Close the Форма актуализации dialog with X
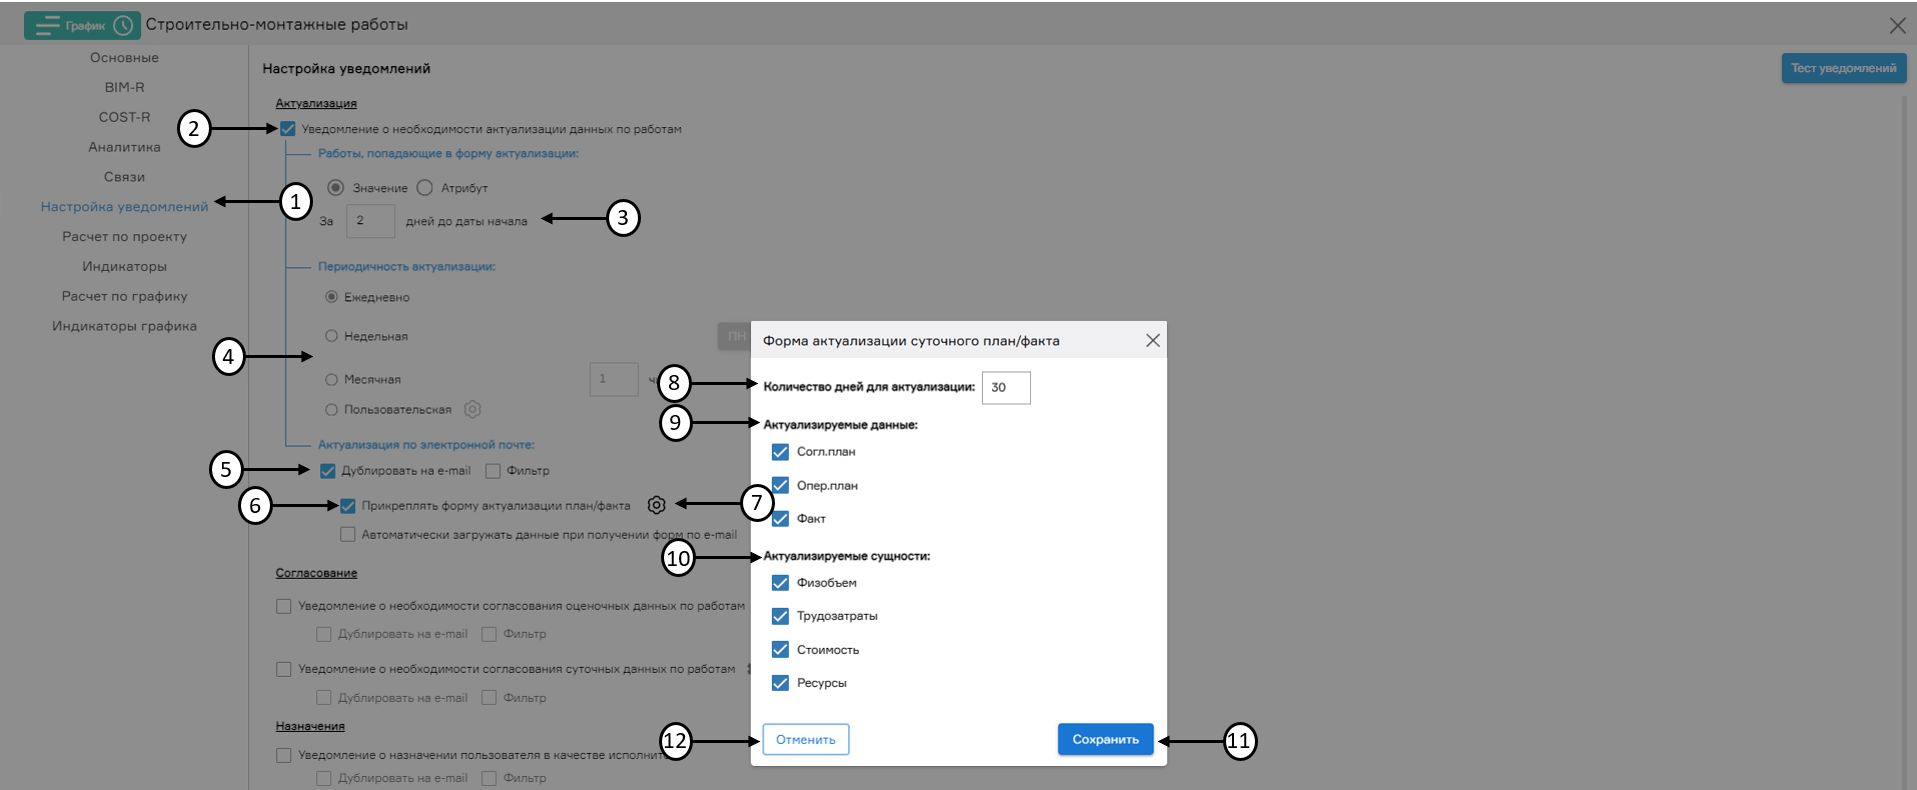 coord(1152,341)
